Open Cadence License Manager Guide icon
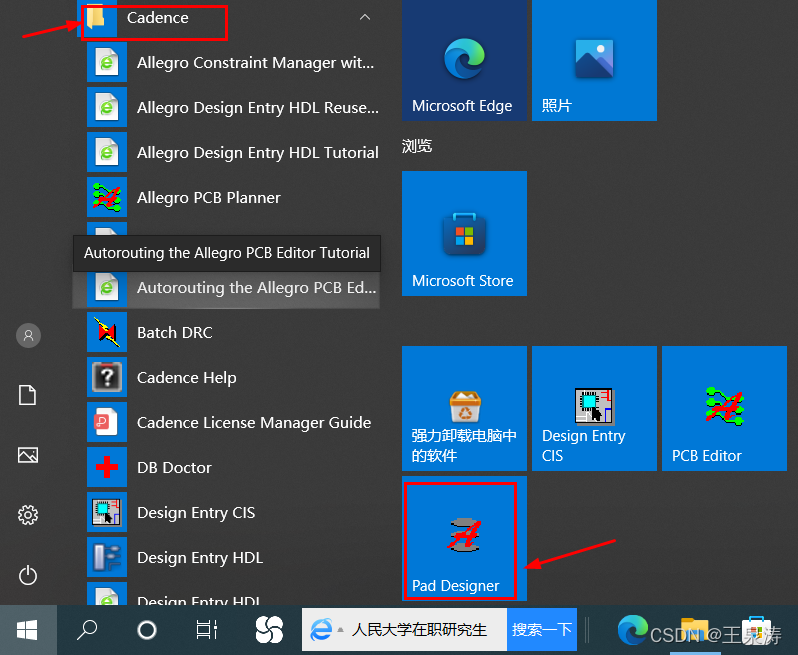Viewport: 798px width, 655px height. pyautogui.click(x=107, y=422)
